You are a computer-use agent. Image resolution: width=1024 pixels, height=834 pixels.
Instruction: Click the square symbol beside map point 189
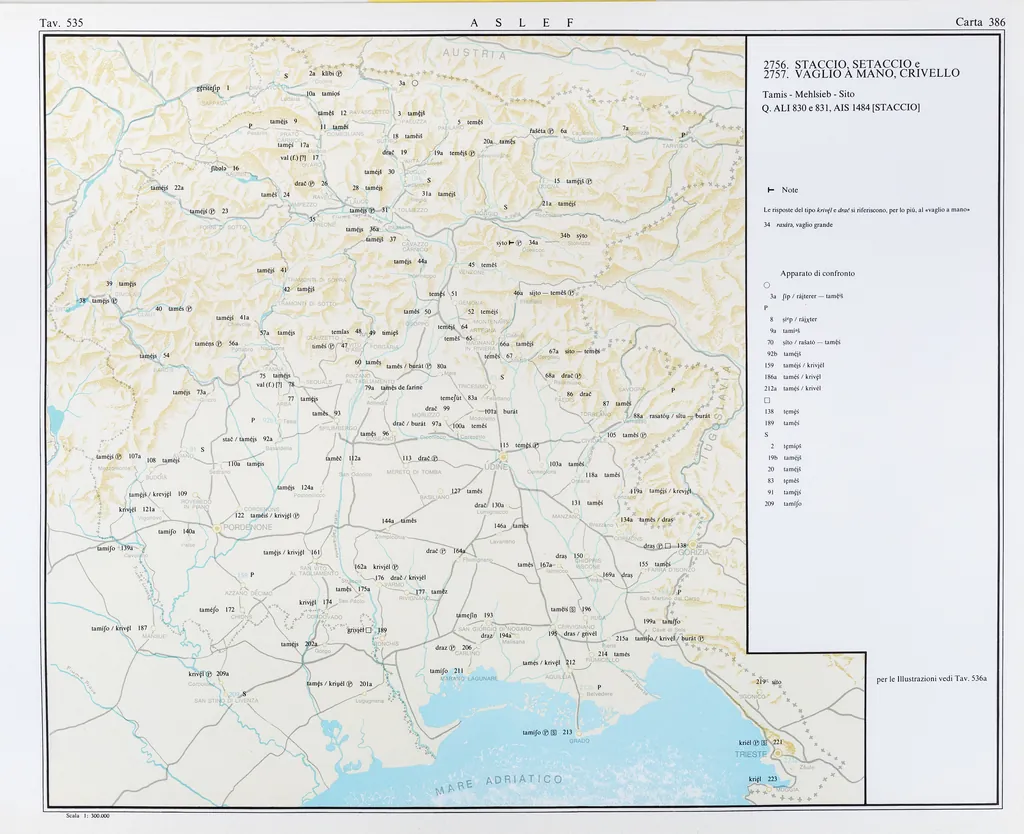click(x=369, y=630)
